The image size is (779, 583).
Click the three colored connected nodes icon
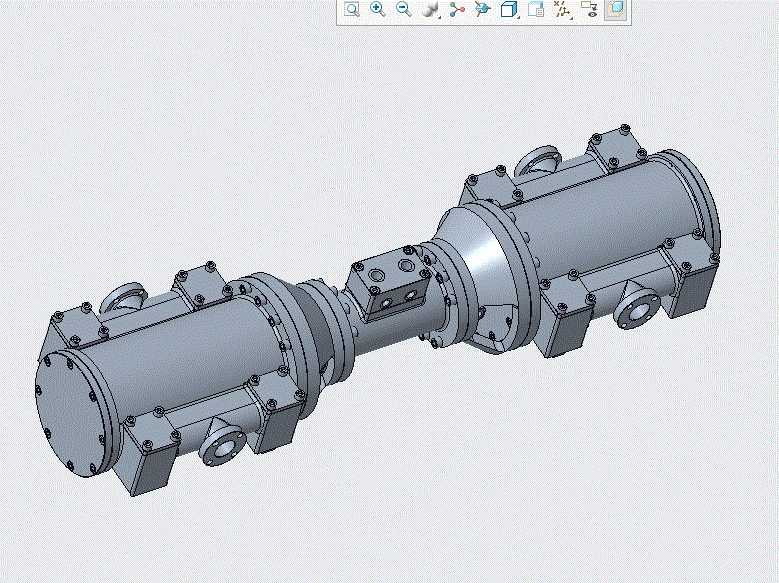tap(457, 9)
